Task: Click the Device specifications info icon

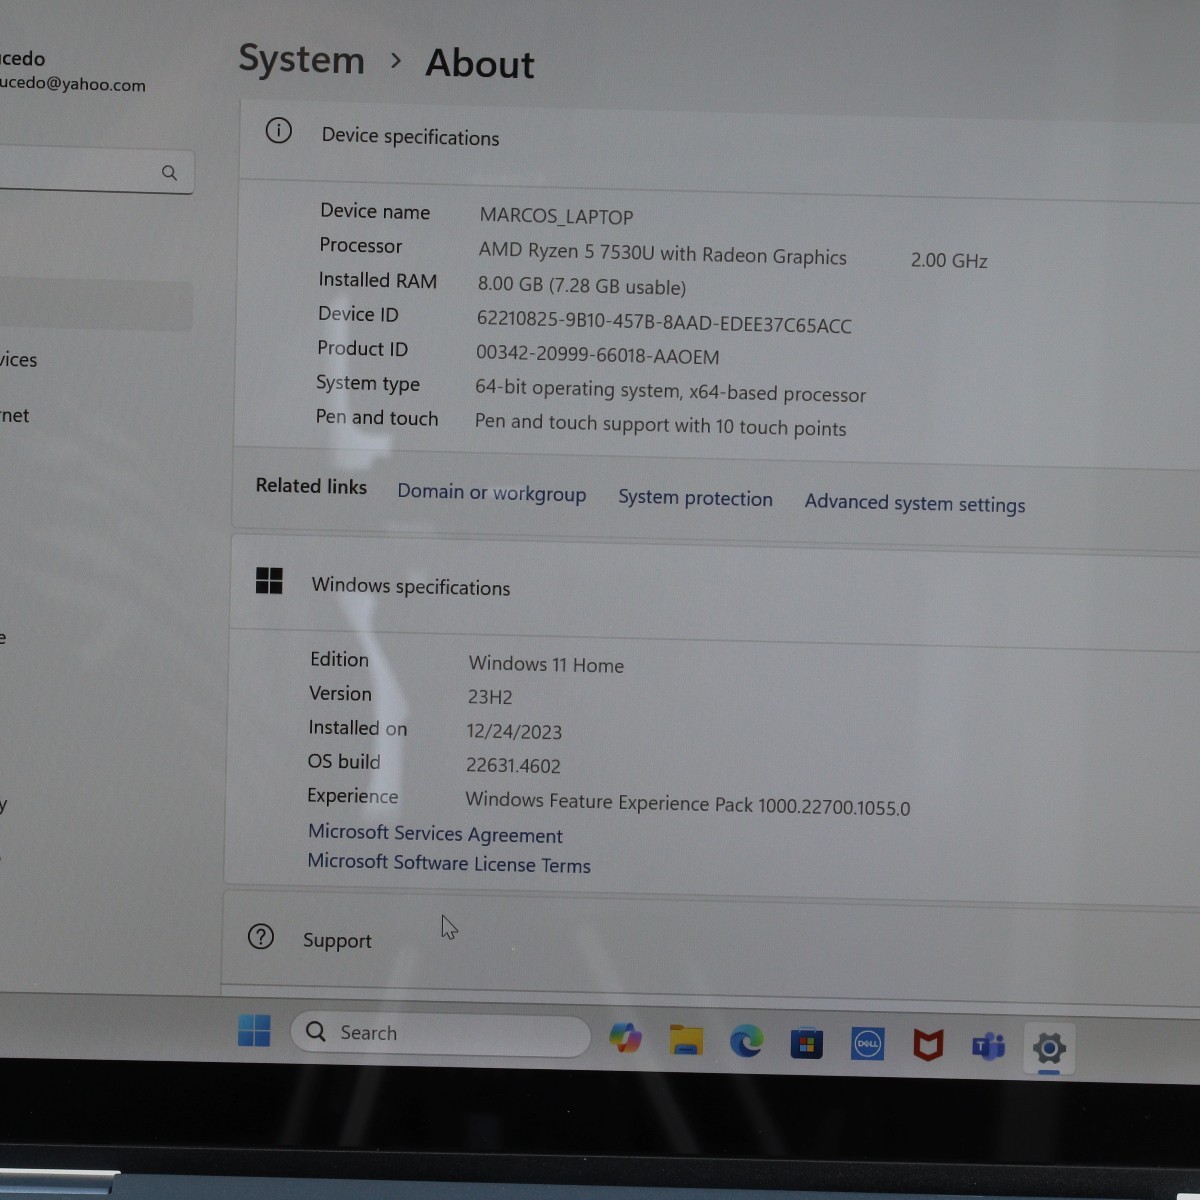Action: click(x=279, y=131)
